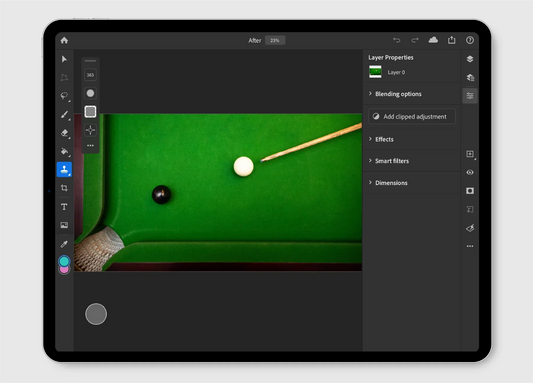Select the Move tool arrow
Viewport: 533px width, 383px height.
point(64,59)
